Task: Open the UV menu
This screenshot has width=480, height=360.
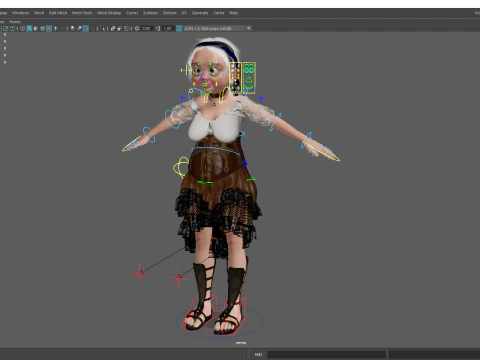Action: click(x=184, y=13)
